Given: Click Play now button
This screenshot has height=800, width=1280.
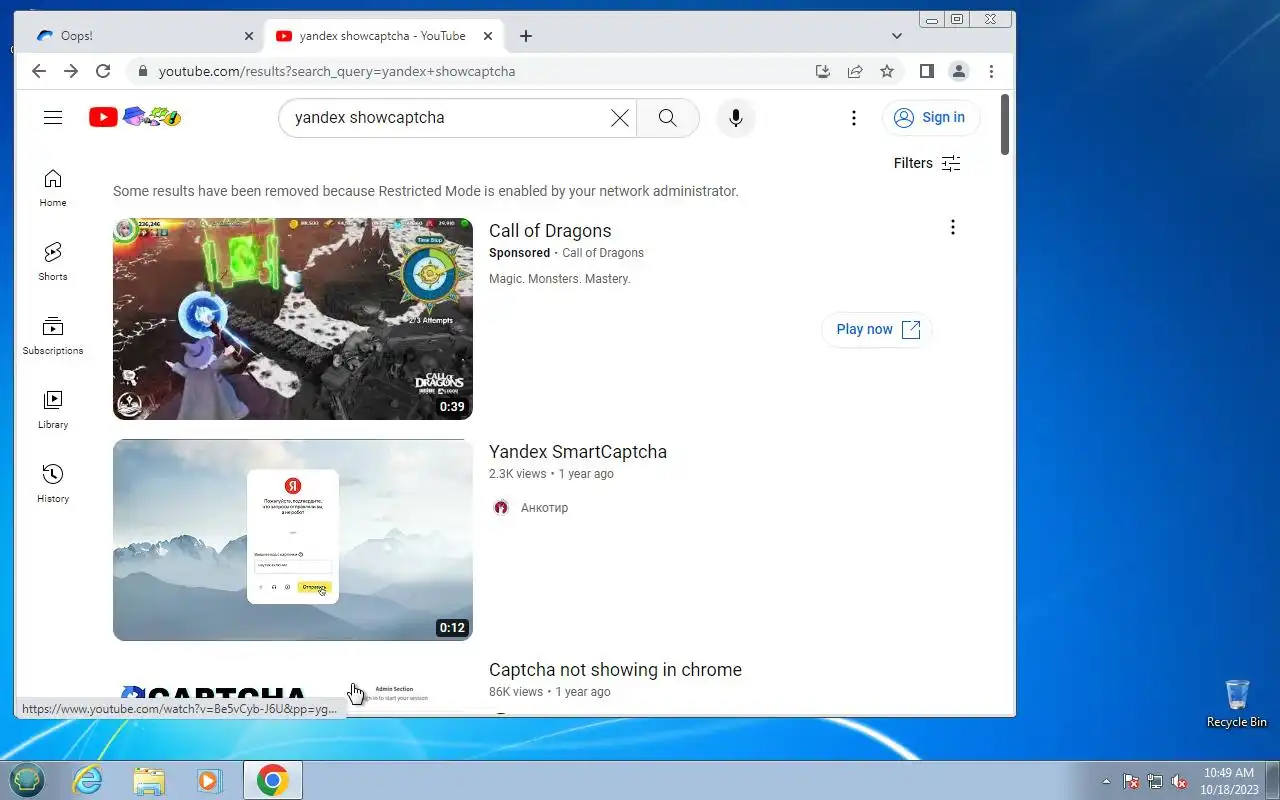Looking at the screenshot, I should [877, 329].
